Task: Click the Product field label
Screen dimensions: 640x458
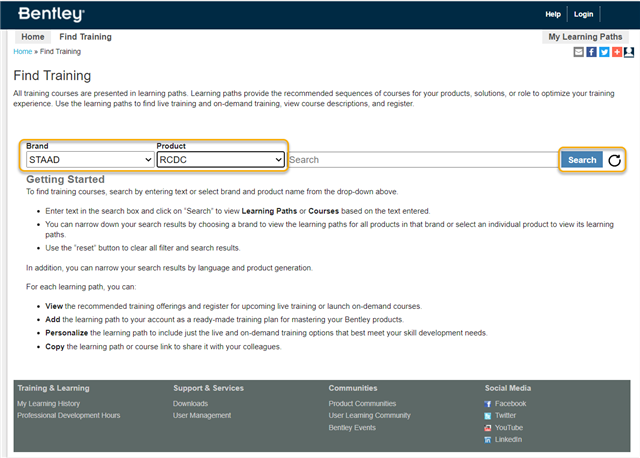Action: tap(171, 146)
